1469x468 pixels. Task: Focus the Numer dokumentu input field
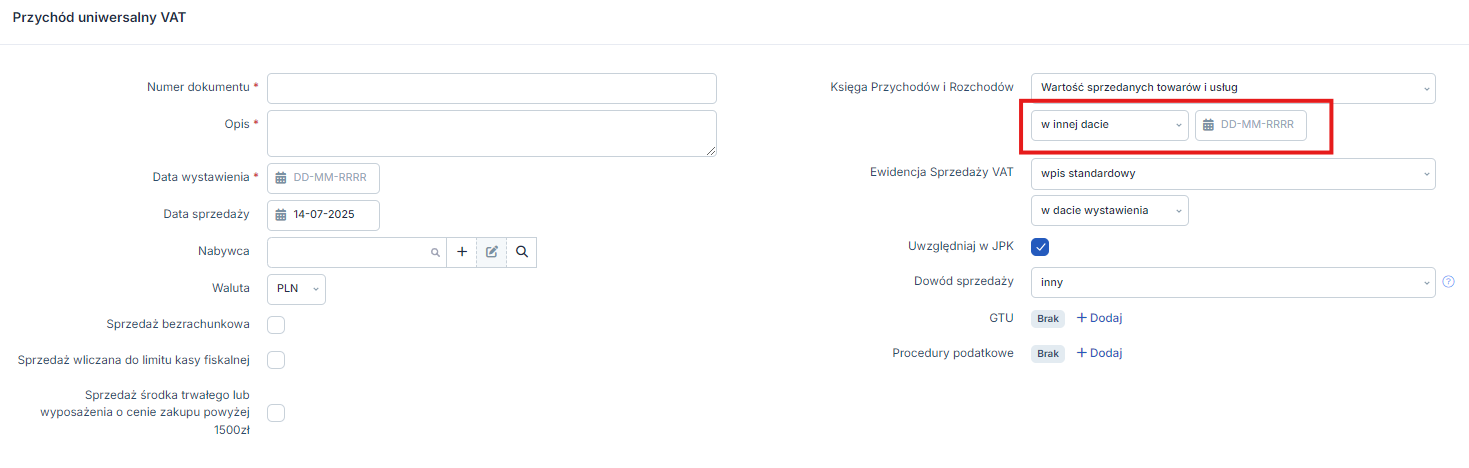coord(492,88)
